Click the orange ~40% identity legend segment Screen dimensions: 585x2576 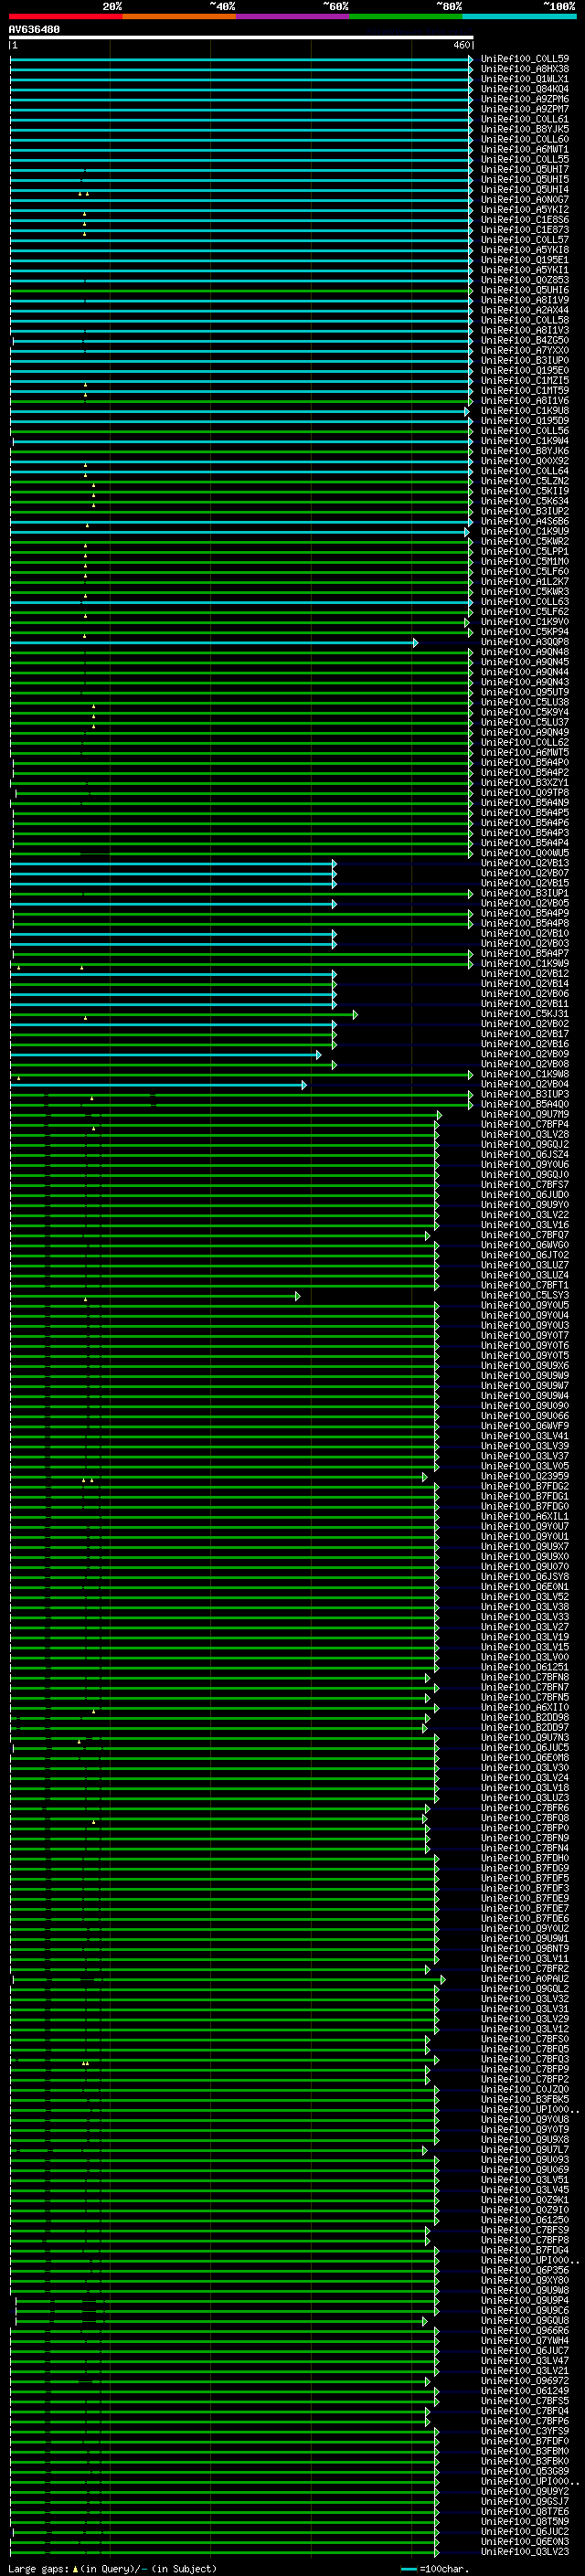click(179, 16)
